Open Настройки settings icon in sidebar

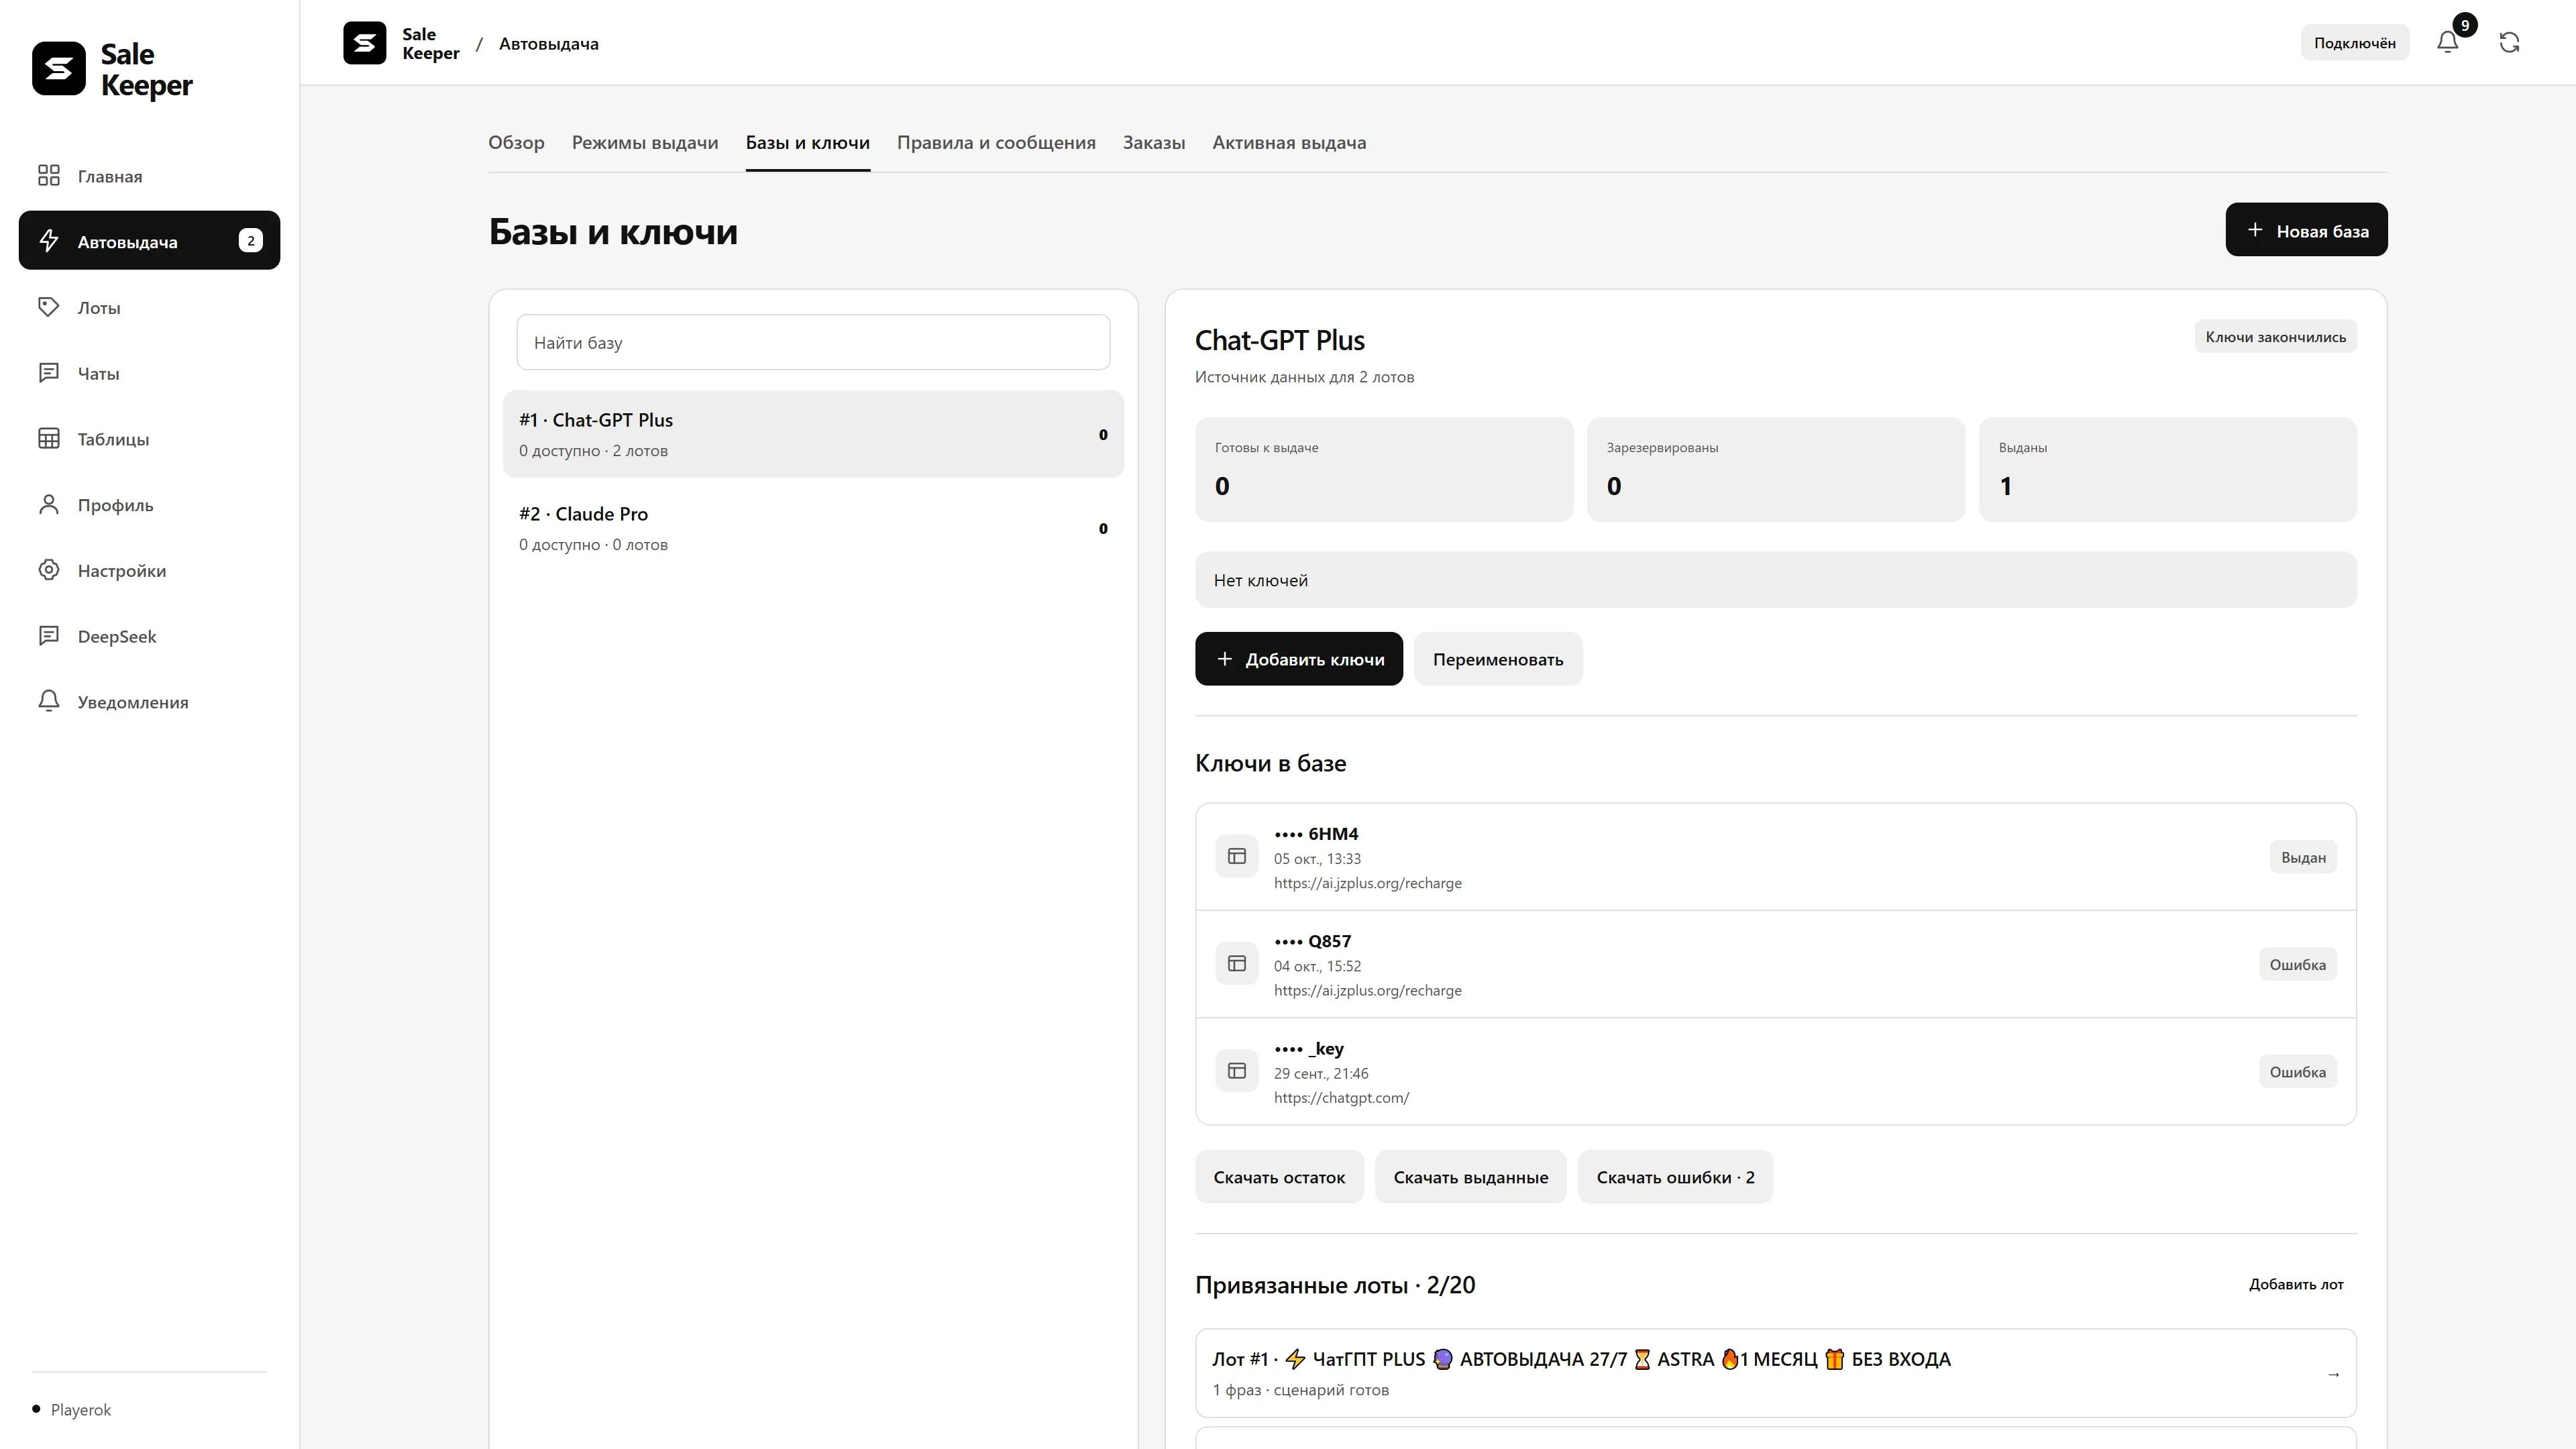[x=49, y=570]
